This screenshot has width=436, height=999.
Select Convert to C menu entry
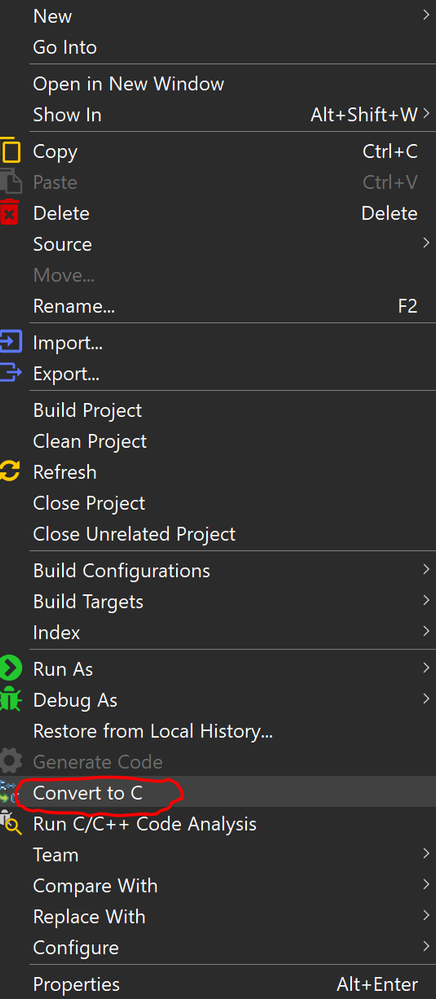tap(218, 793)
